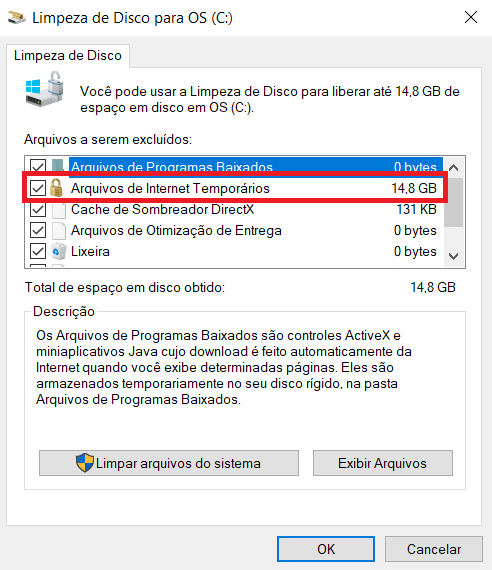The height and width of the screenshot is (570, 492).
Task: Uncheck Arquivos de Internet Temporários checkbox
Action: (38, 188)
